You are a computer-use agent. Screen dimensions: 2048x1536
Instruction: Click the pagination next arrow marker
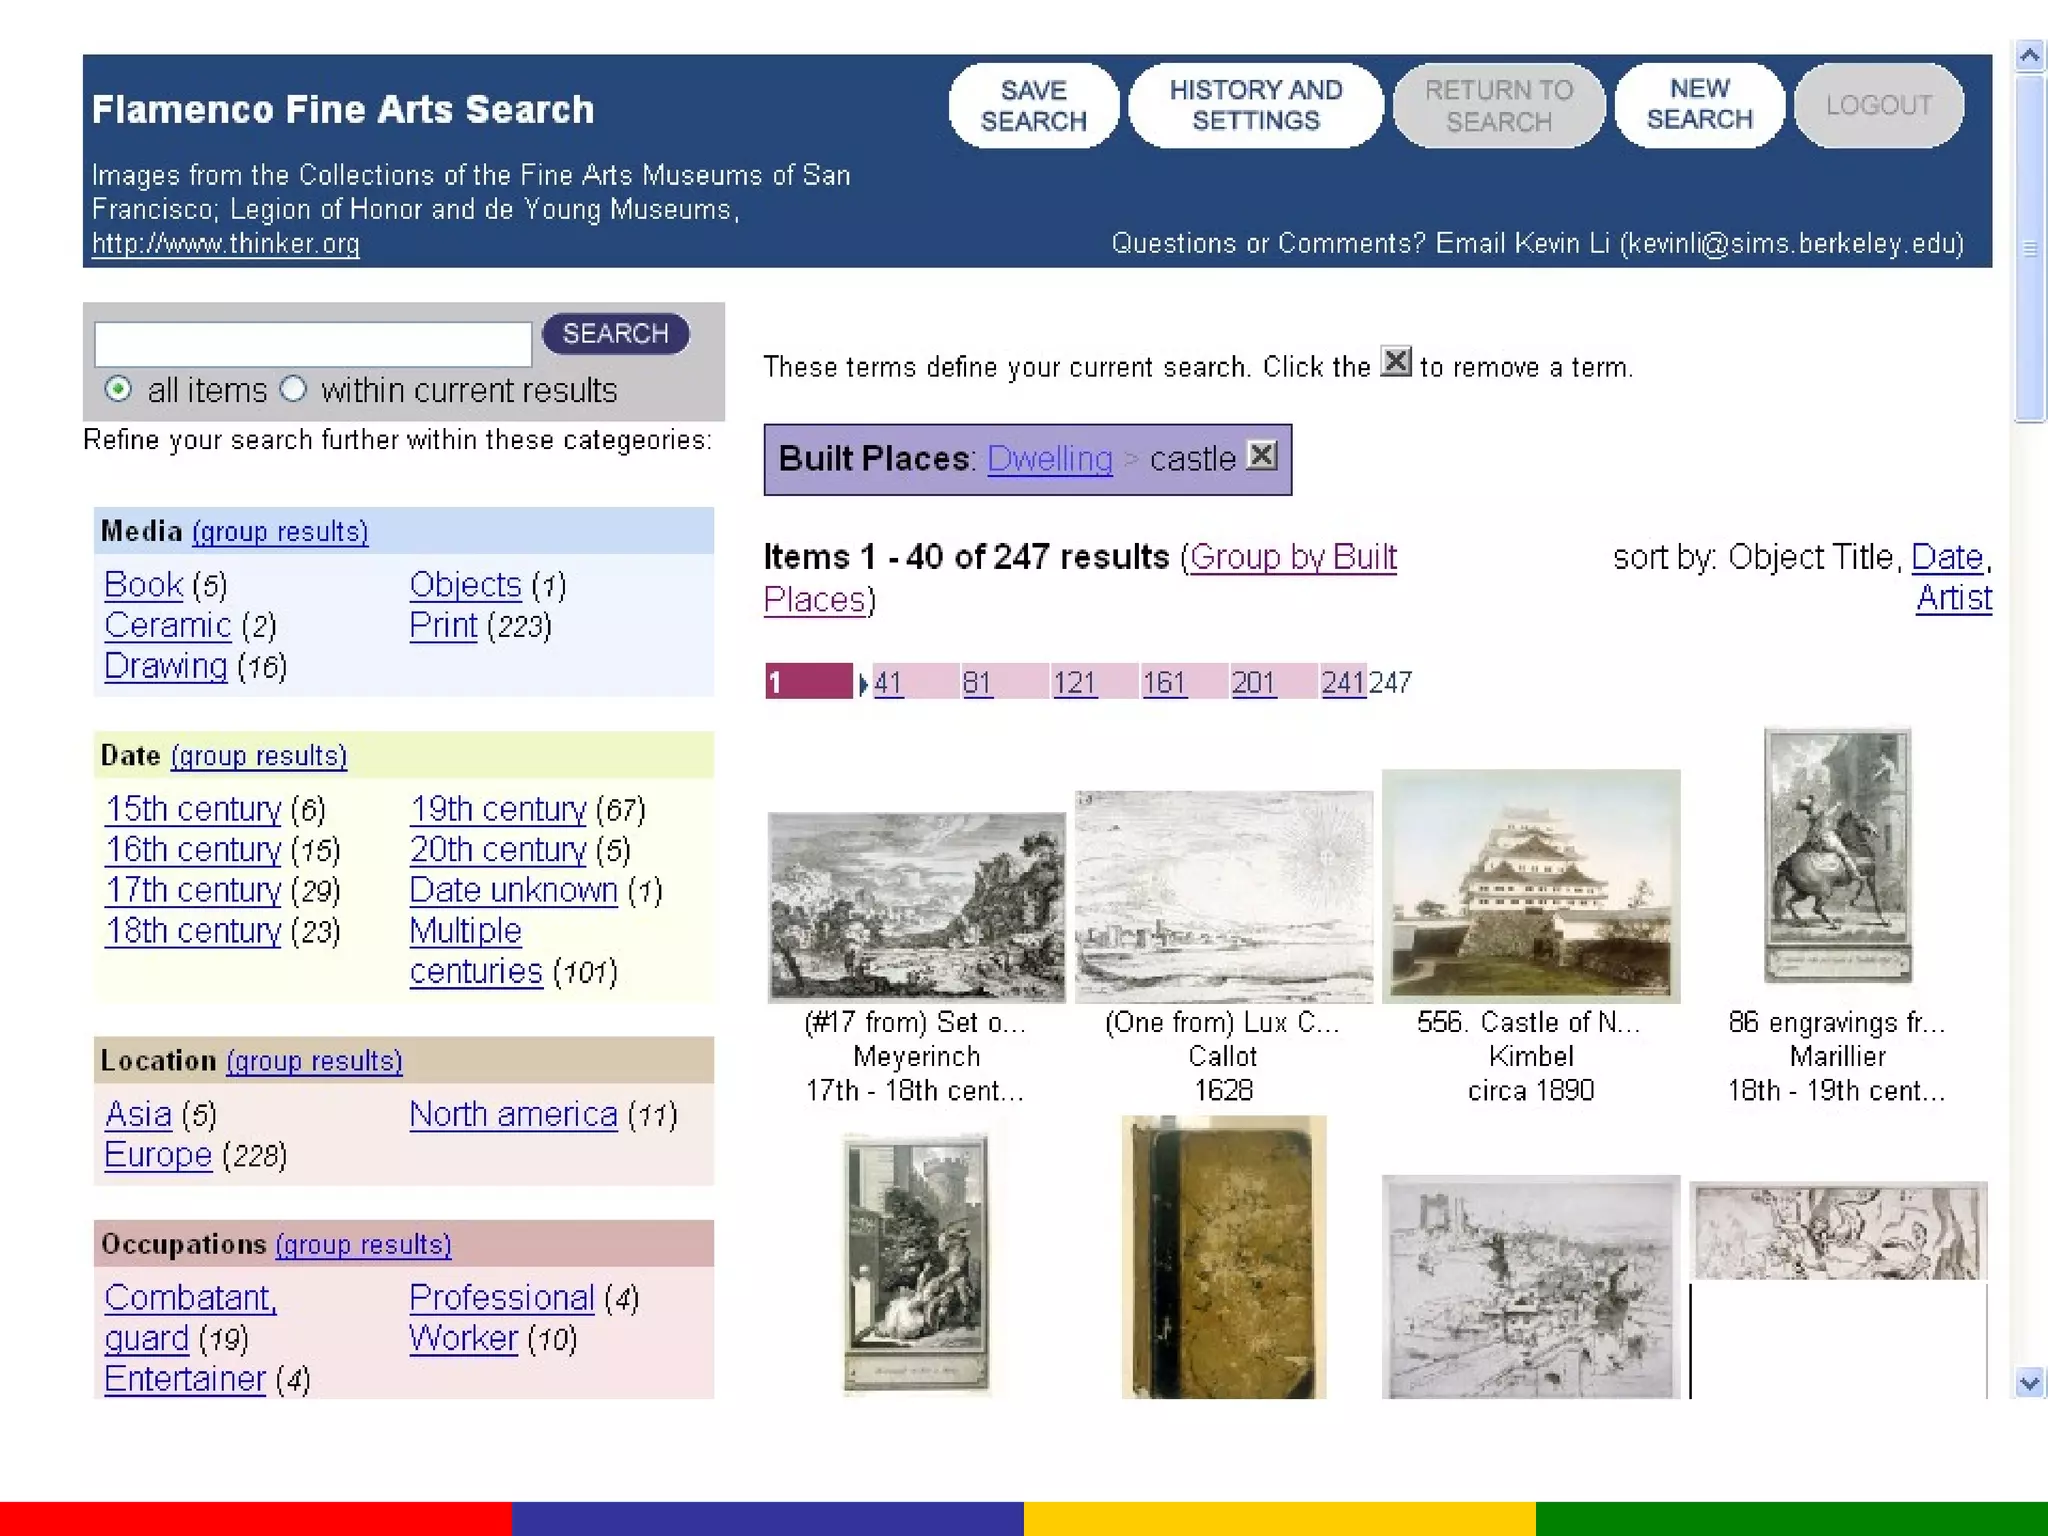pos(863,684)
